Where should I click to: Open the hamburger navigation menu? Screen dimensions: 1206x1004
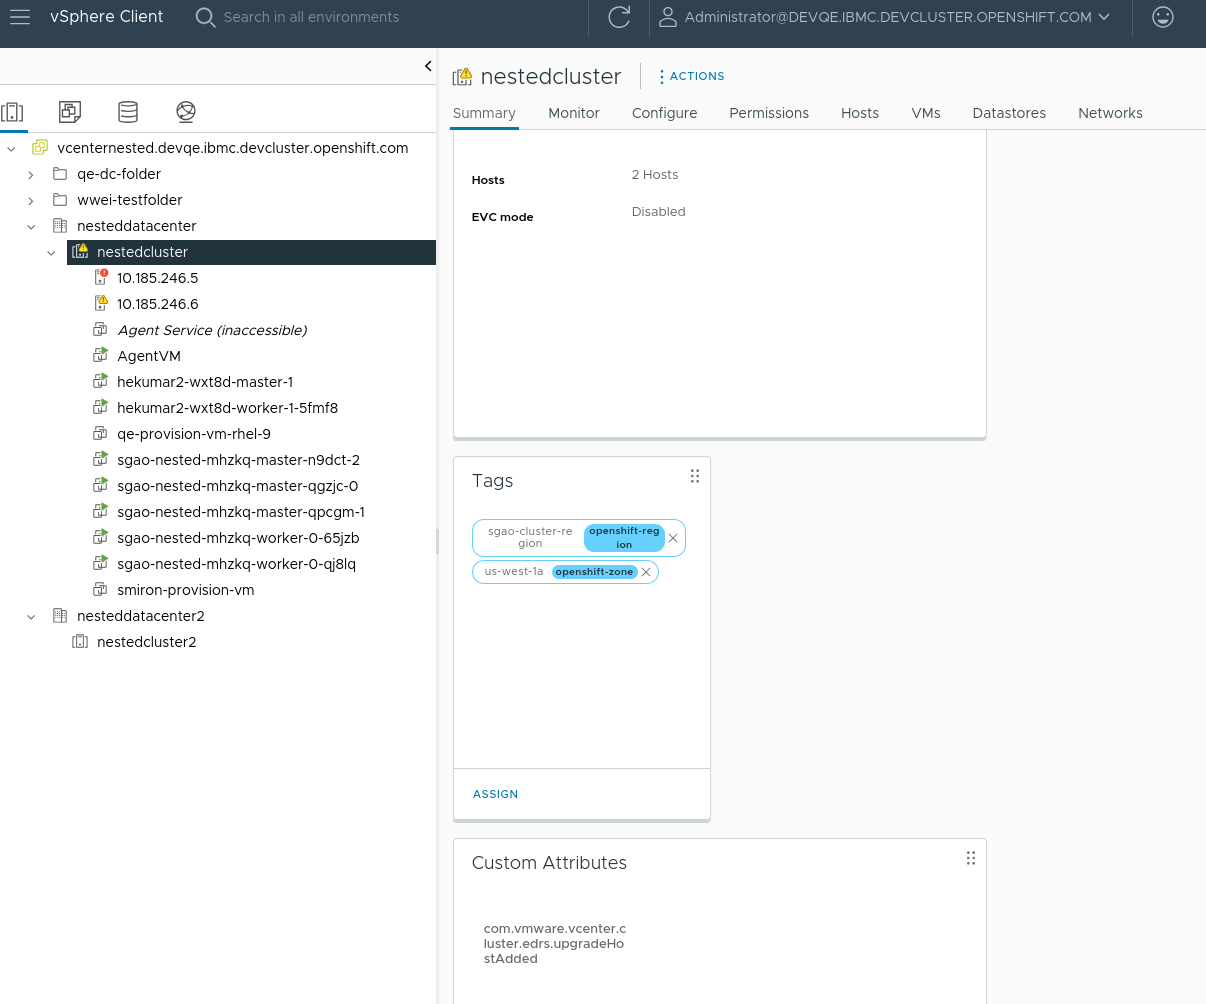pyautogui.click(x=20, y=17)
